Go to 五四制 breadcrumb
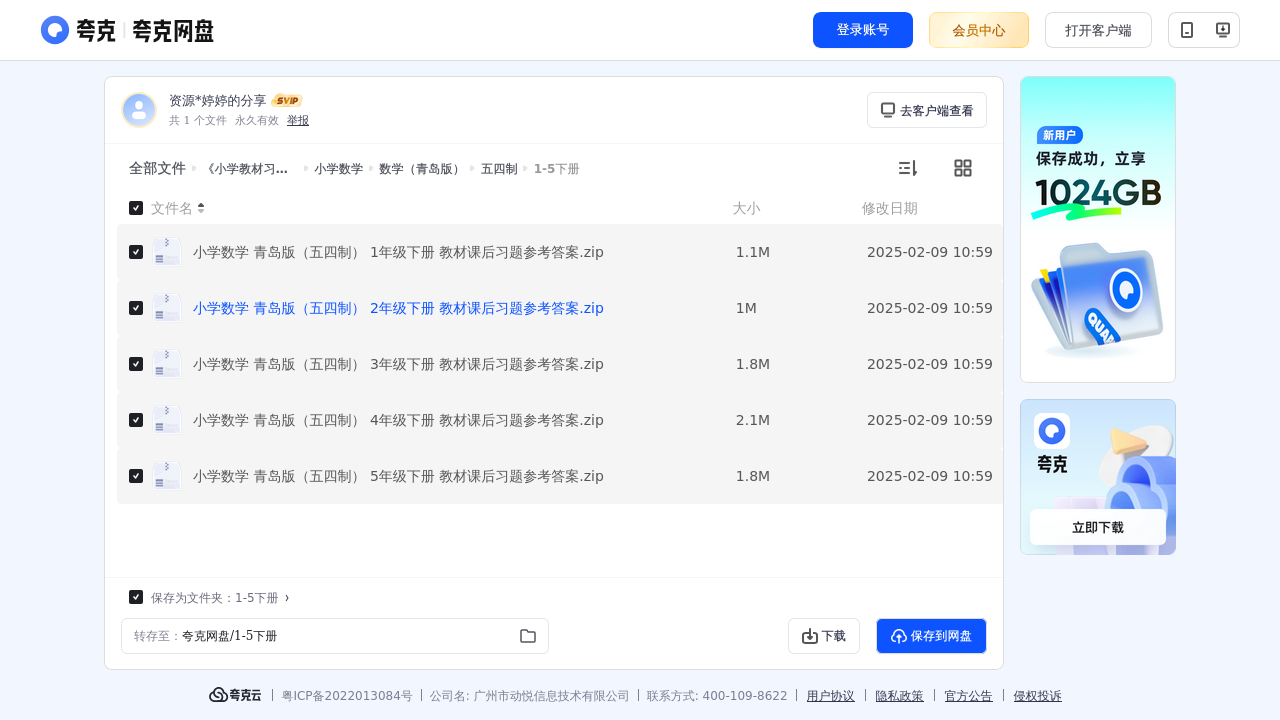This screenshot has height=720, width=1280. pyautogui.click(x=499, y=169)
